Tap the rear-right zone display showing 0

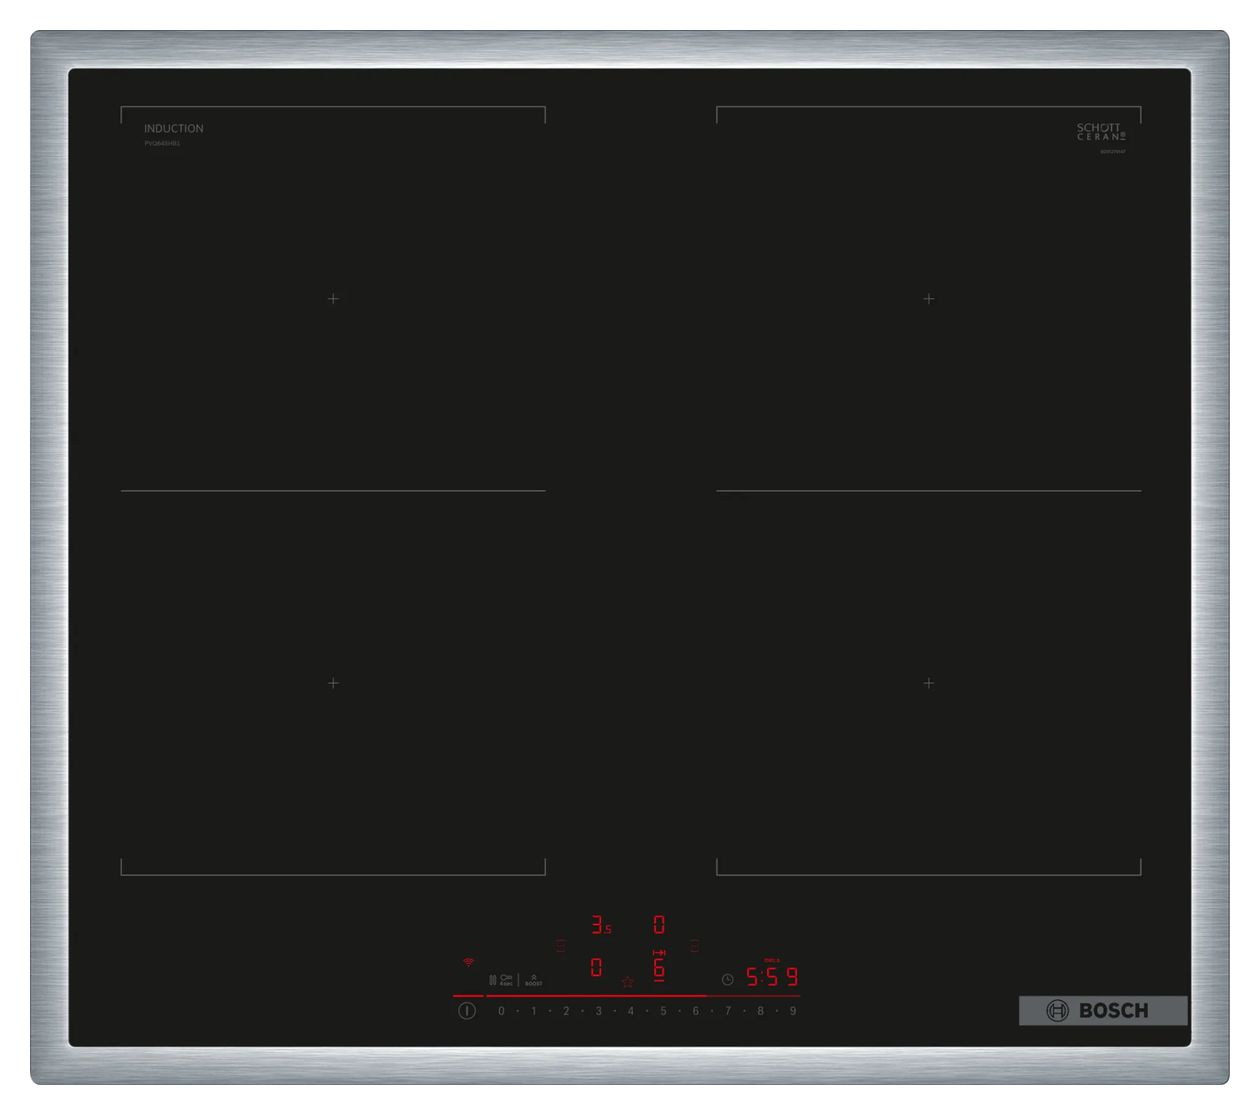(x=659, y=925)
